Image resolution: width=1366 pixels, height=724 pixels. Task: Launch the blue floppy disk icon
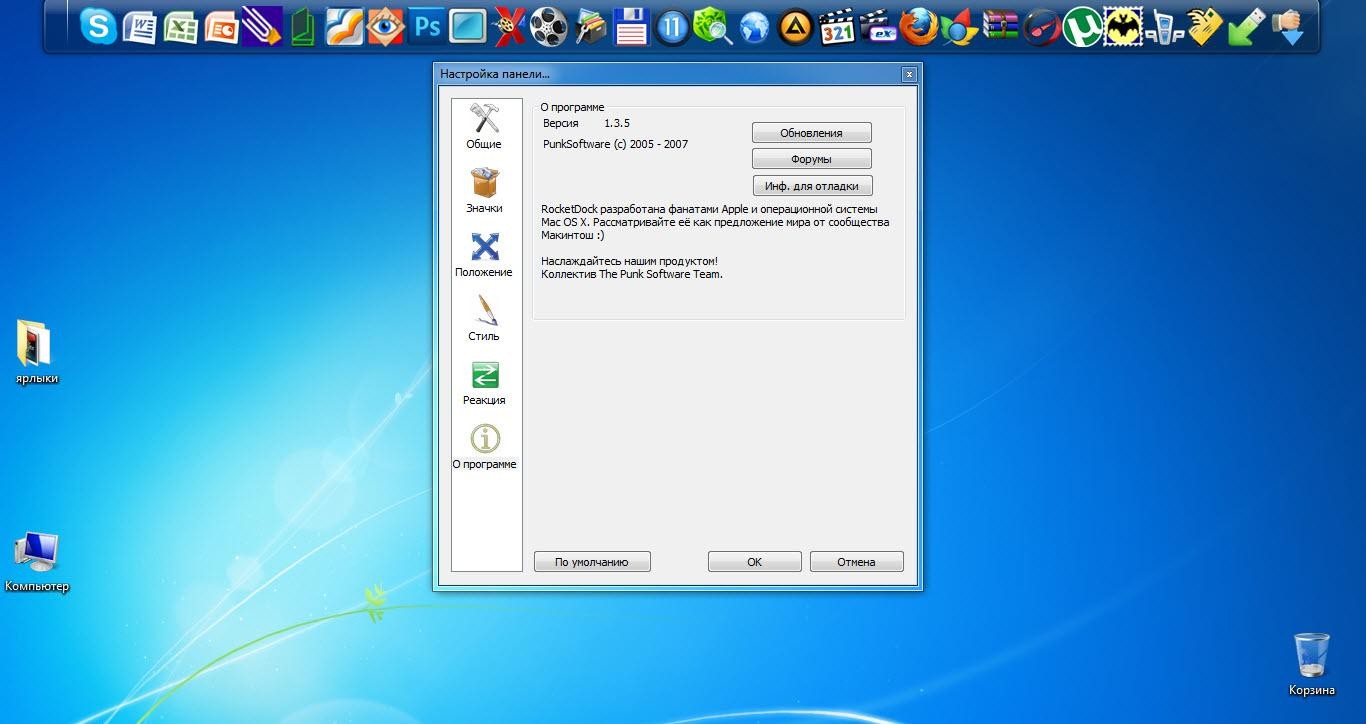coord(631,27)
